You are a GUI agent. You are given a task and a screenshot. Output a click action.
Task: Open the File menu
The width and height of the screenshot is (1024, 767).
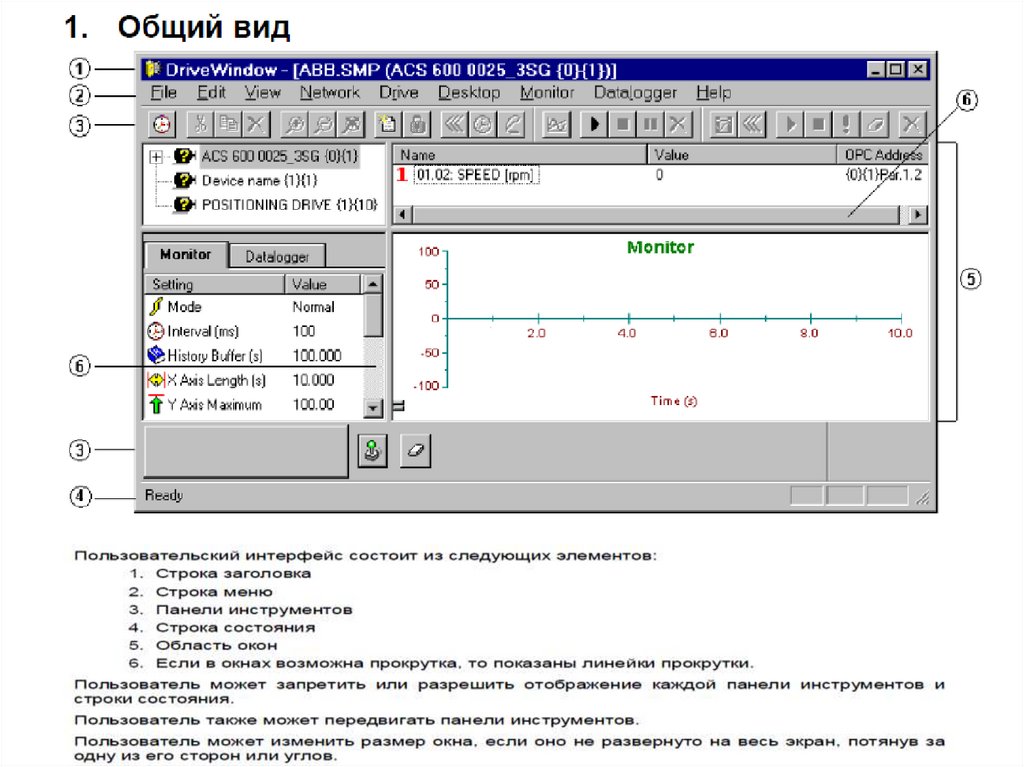tap(163, 93)
